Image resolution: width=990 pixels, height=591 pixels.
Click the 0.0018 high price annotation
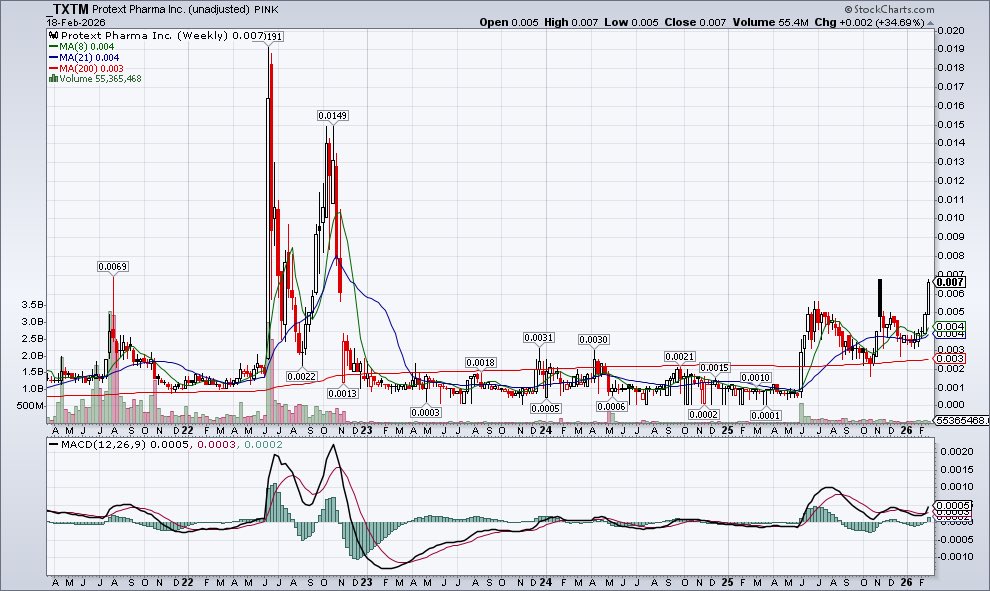(x=480, y=362)
